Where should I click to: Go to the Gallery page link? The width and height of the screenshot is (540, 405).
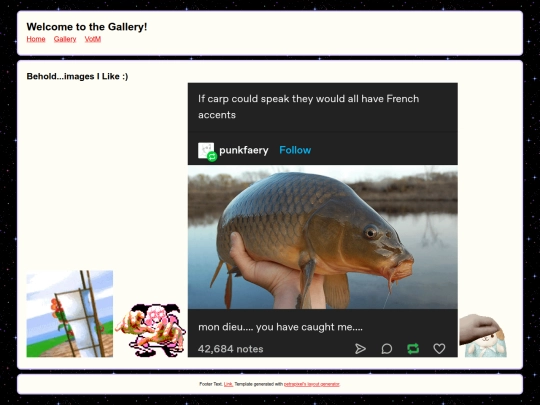tap(65, 39)
